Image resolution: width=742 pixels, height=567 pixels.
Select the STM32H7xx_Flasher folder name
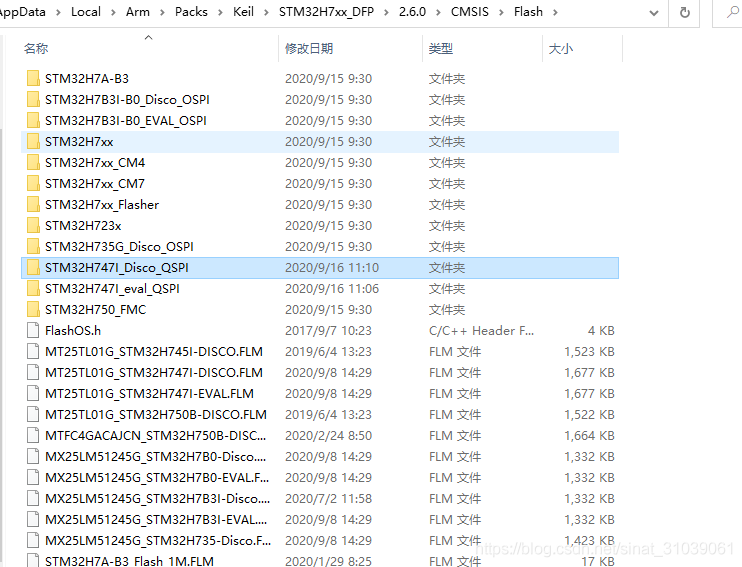102,204
